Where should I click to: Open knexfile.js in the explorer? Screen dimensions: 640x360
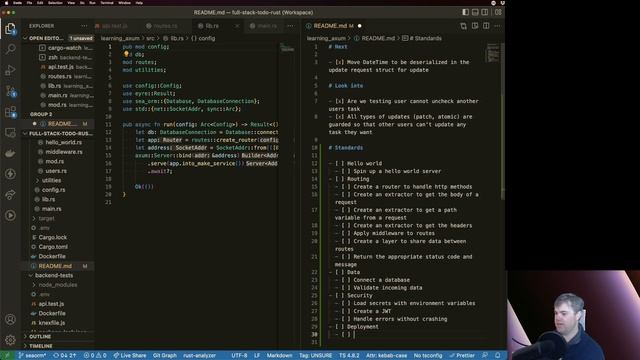pos(51,323)
